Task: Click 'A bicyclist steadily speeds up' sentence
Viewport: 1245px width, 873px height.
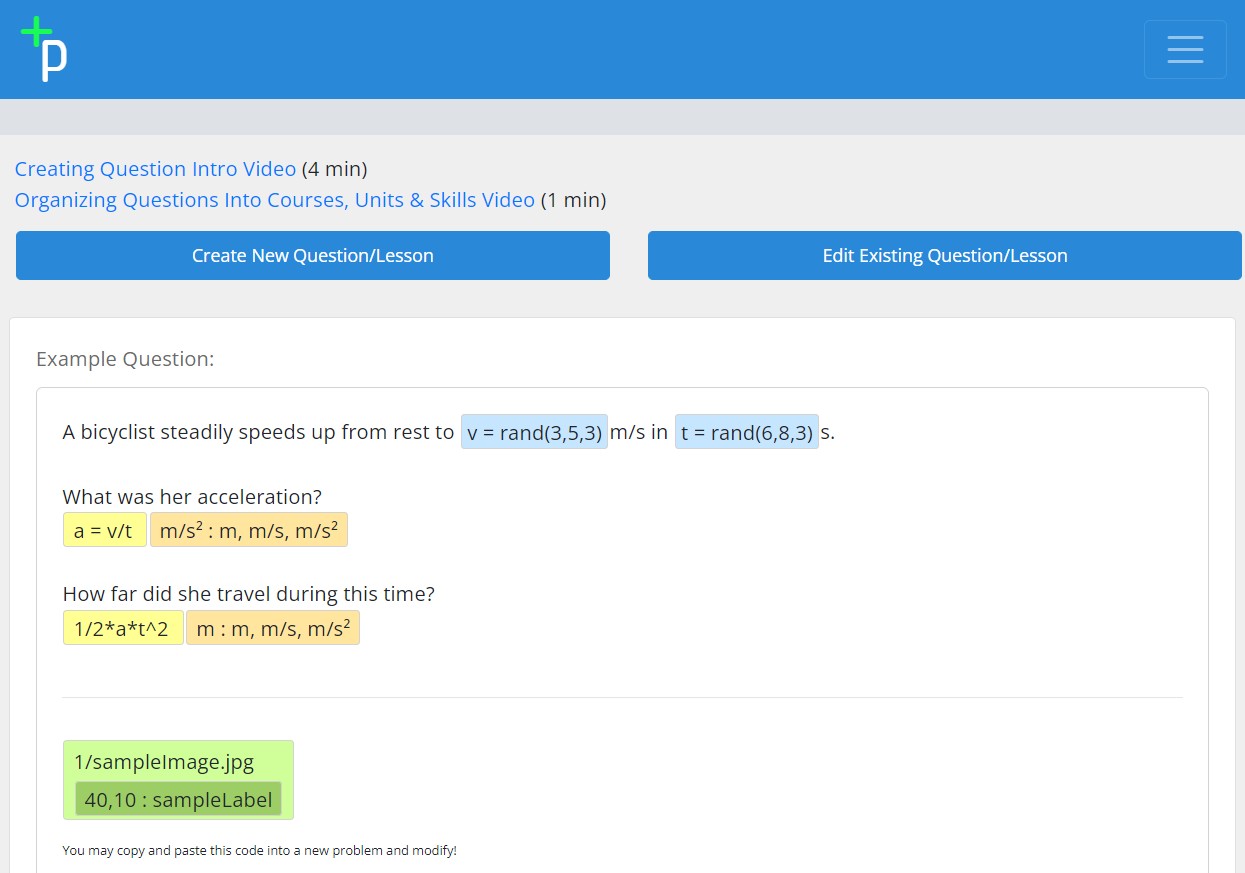Action: coord(258,432)
